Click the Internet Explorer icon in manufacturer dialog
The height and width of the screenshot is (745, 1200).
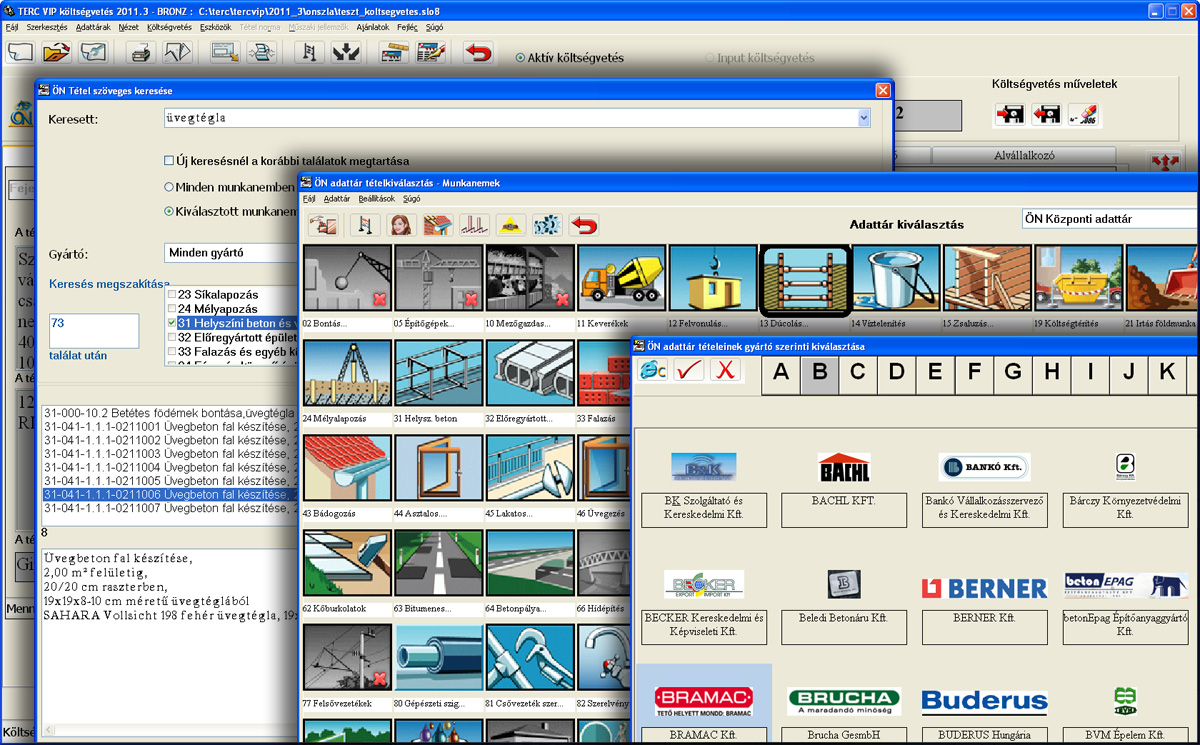(x=652, y=371)
